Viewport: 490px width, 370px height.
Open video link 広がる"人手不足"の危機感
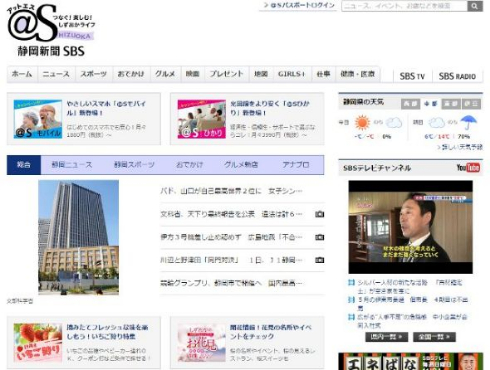413,321
